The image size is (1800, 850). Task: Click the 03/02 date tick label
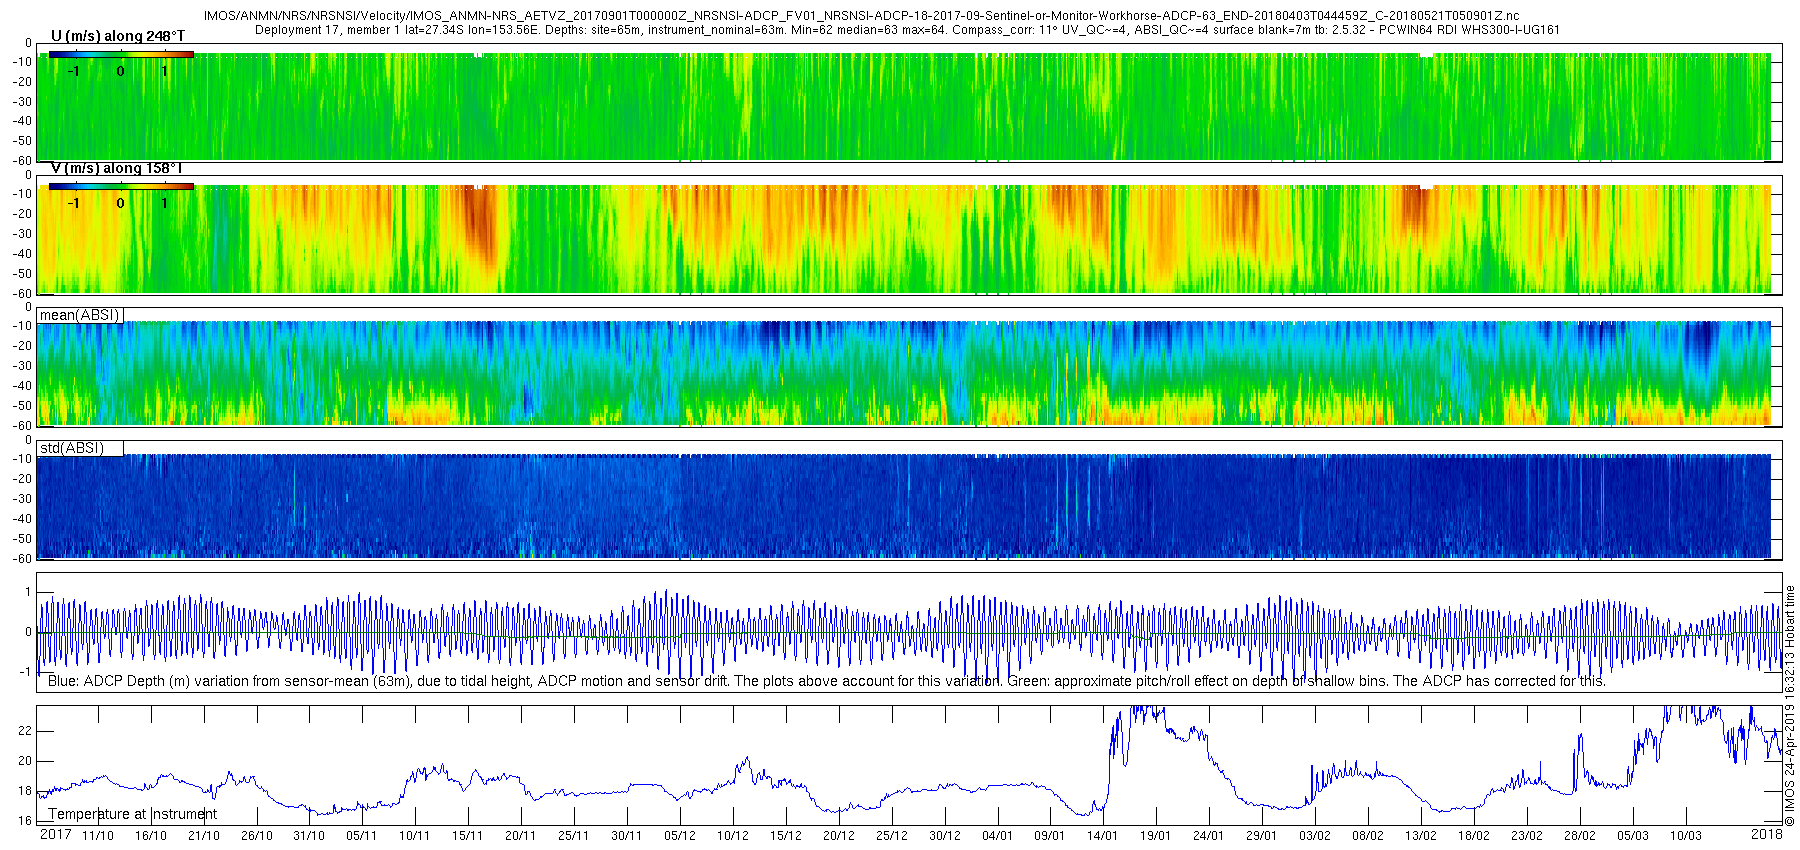(1315, 836)
